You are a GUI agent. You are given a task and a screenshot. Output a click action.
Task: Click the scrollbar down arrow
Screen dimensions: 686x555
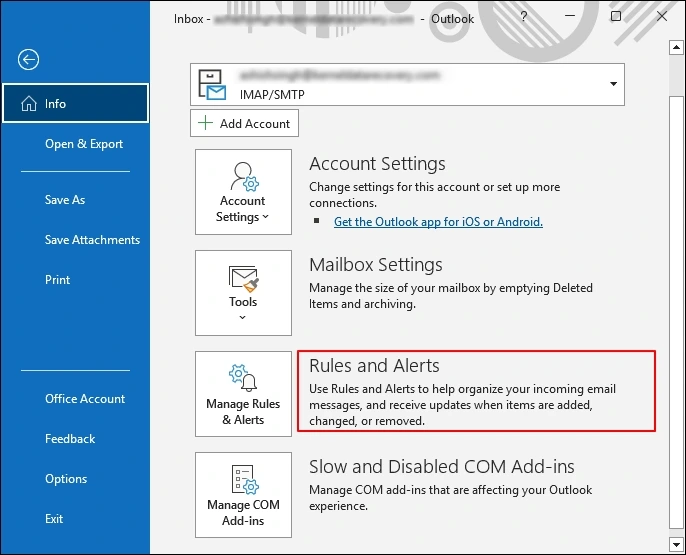pos(676,545)
